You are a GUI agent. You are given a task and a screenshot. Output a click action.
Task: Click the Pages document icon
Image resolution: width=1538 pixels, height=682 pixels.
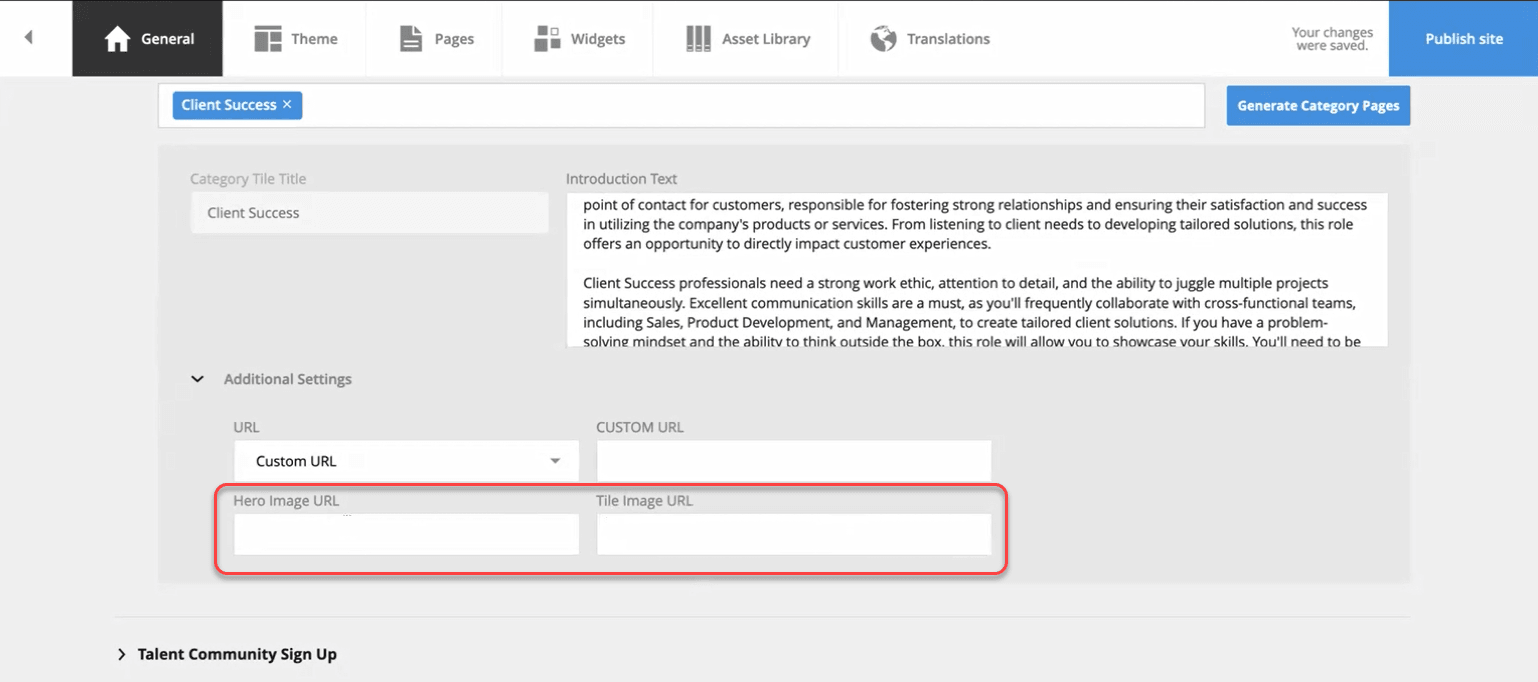(x=411, y=39)
